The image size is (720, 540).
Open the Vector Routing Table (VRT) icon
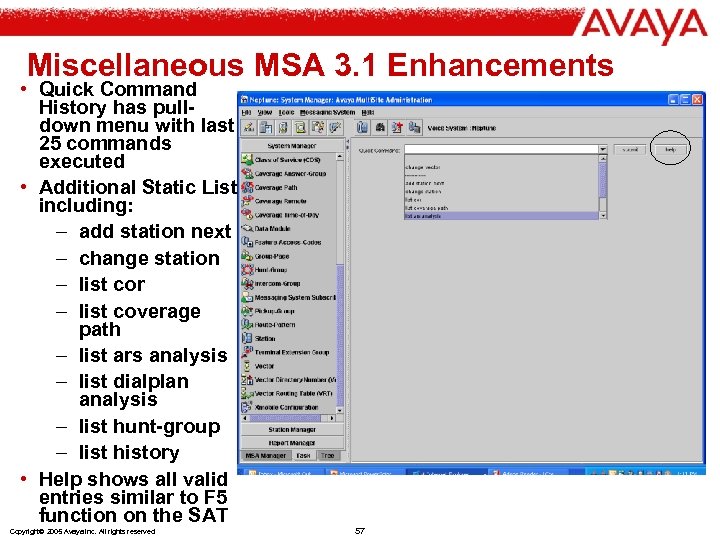click(248, 394)
